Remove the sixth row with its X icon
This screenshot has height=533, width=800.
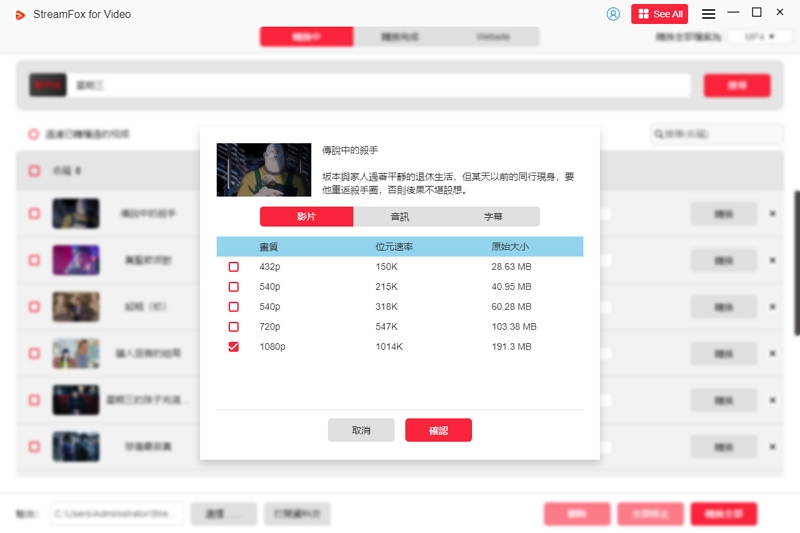[772, 447]
